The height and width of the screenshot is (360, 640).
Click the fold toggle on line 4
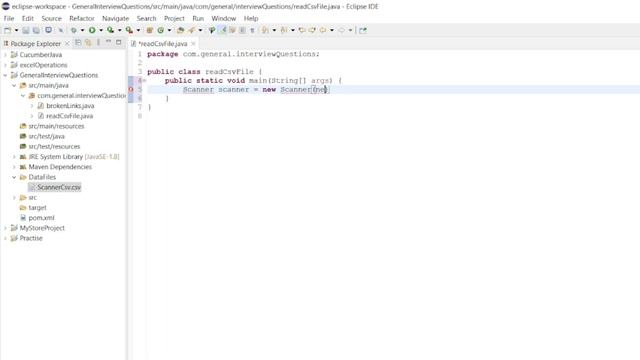(x=144, y=81)
